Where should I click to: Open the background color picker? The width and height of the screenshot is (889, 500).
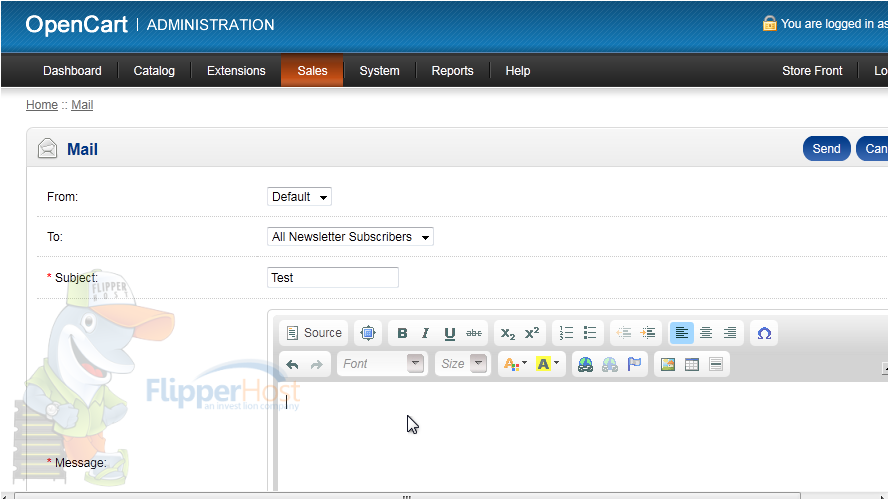[x=547, y=364]
